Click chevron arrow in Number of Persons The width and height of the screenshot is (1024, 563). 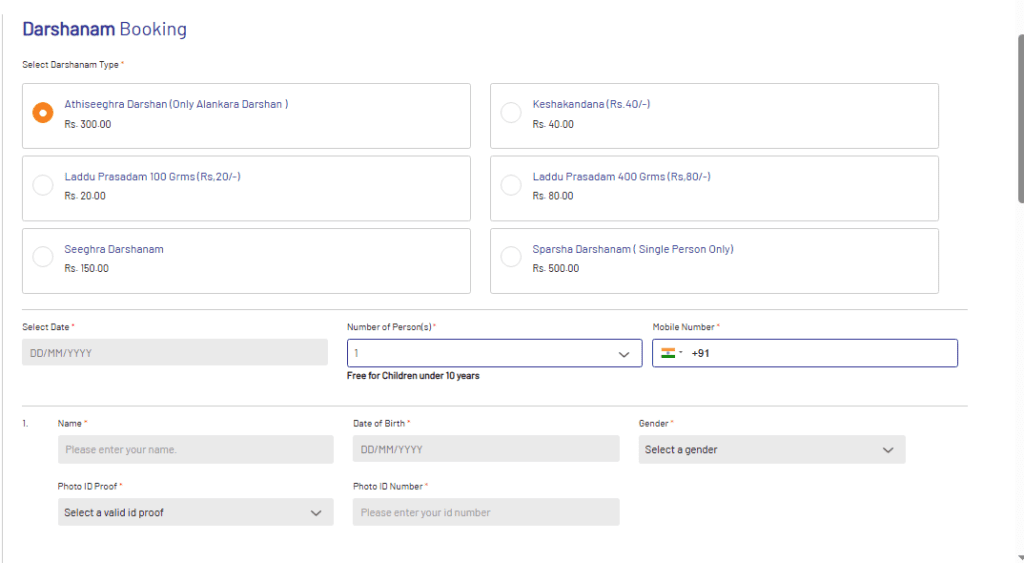pos(624,354)
